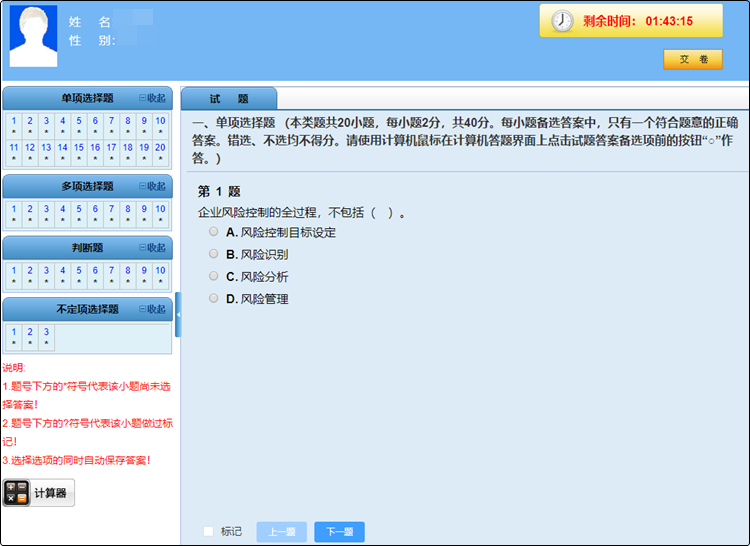Click instruction 3 about auto-saving answers

pos(77,460)
